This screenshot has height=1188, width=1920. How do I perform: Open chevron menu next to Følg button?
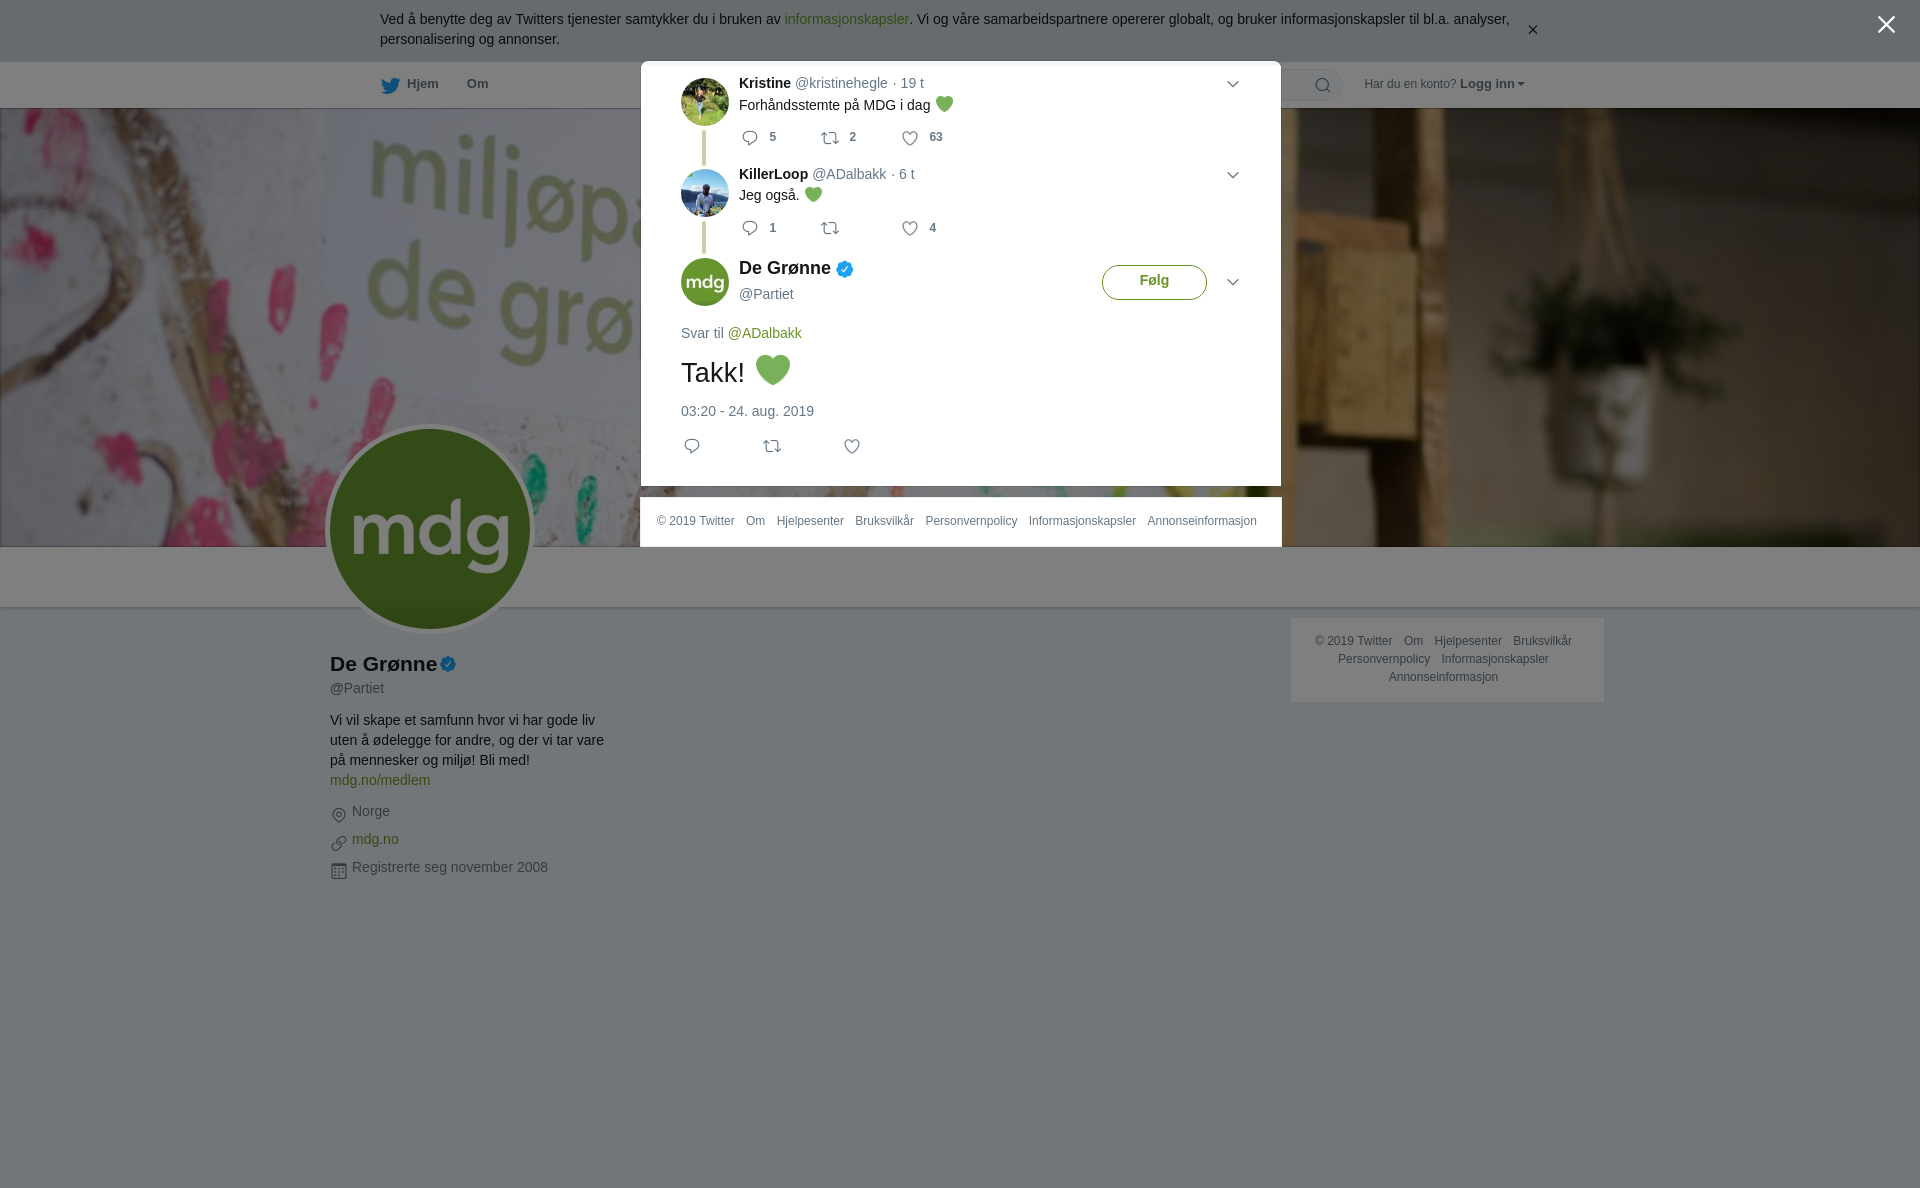pyautogui.click(x=1233, y=282)
